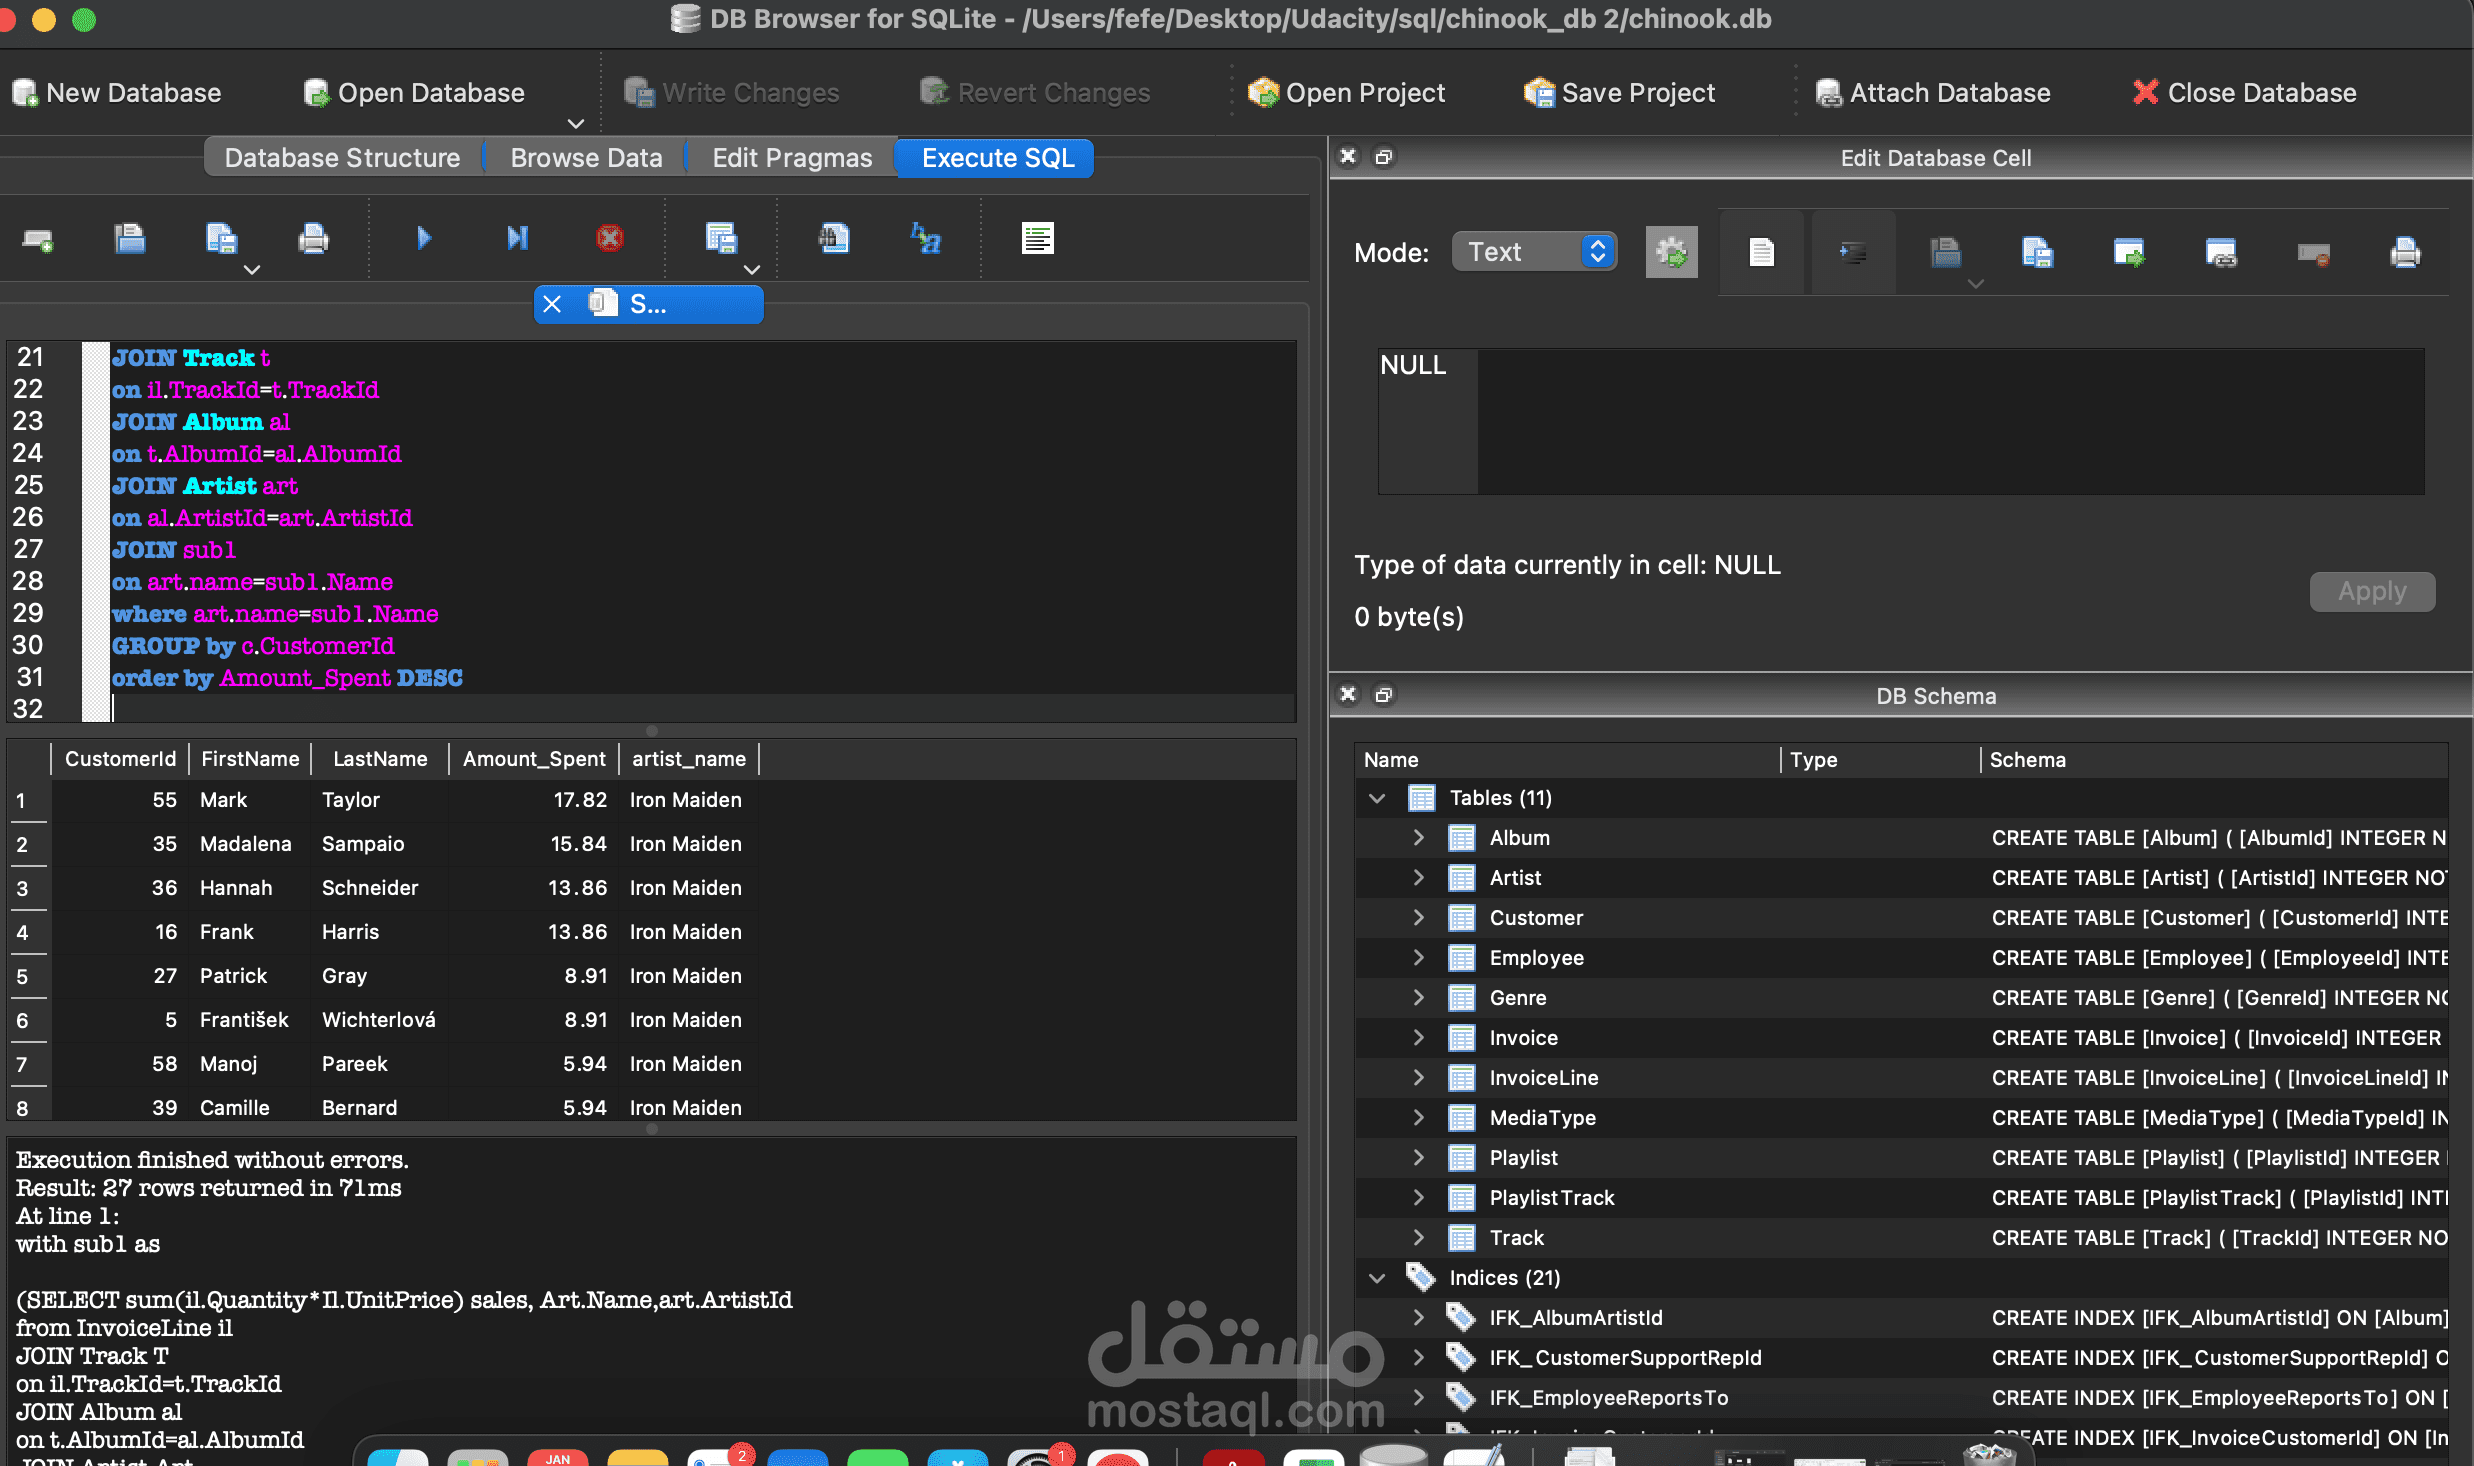This screenshot has height=1466, width=2474.
Task: Save the results view icon
Action: [x=720, y=238]
